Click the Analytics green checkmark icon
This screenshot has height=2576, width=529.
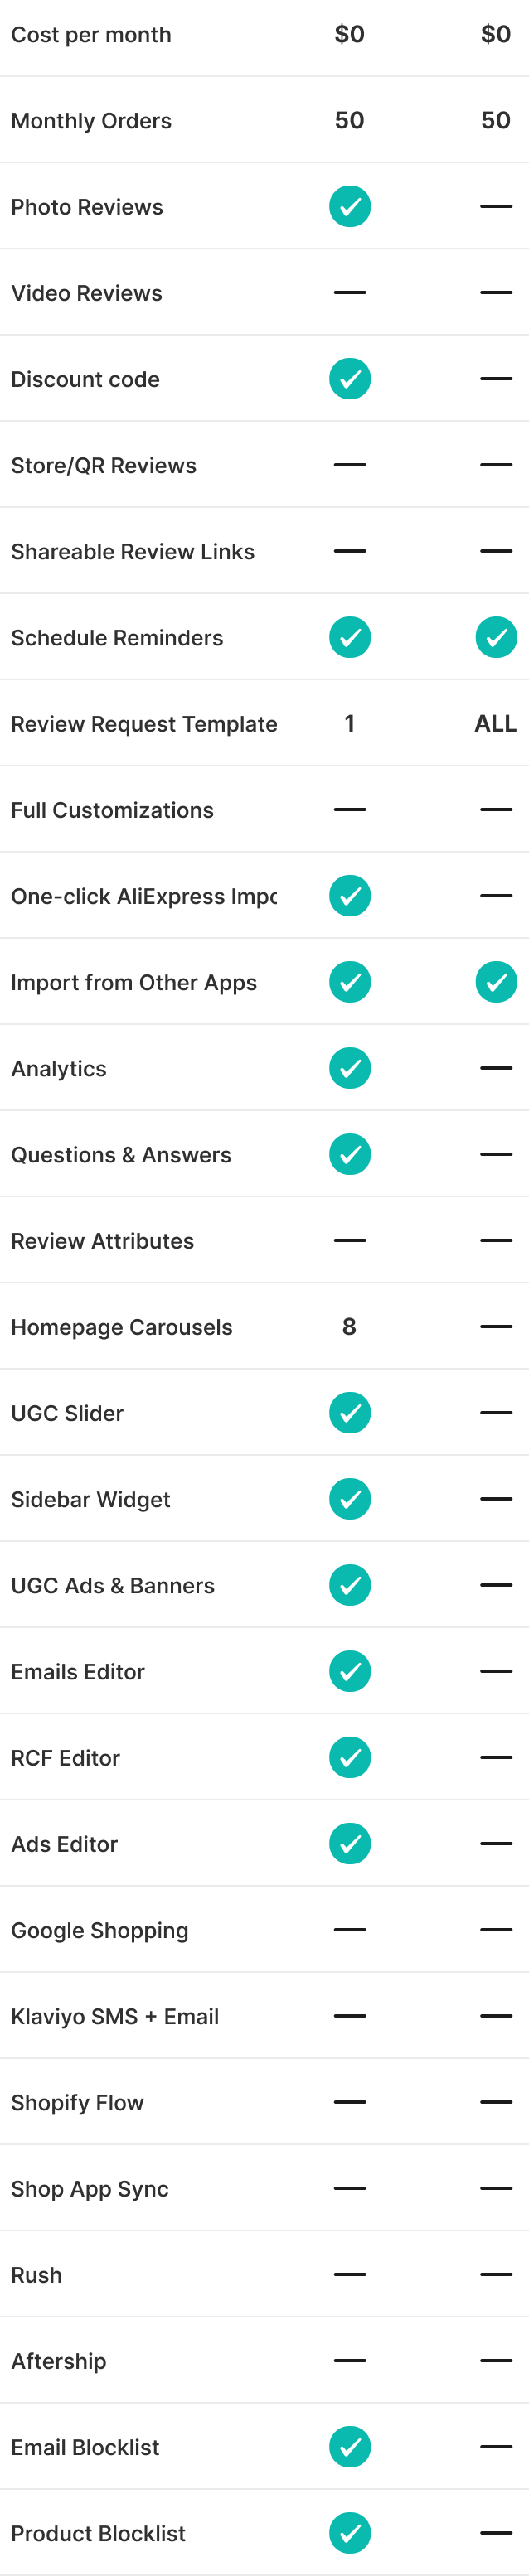(x=350, y=1068)
